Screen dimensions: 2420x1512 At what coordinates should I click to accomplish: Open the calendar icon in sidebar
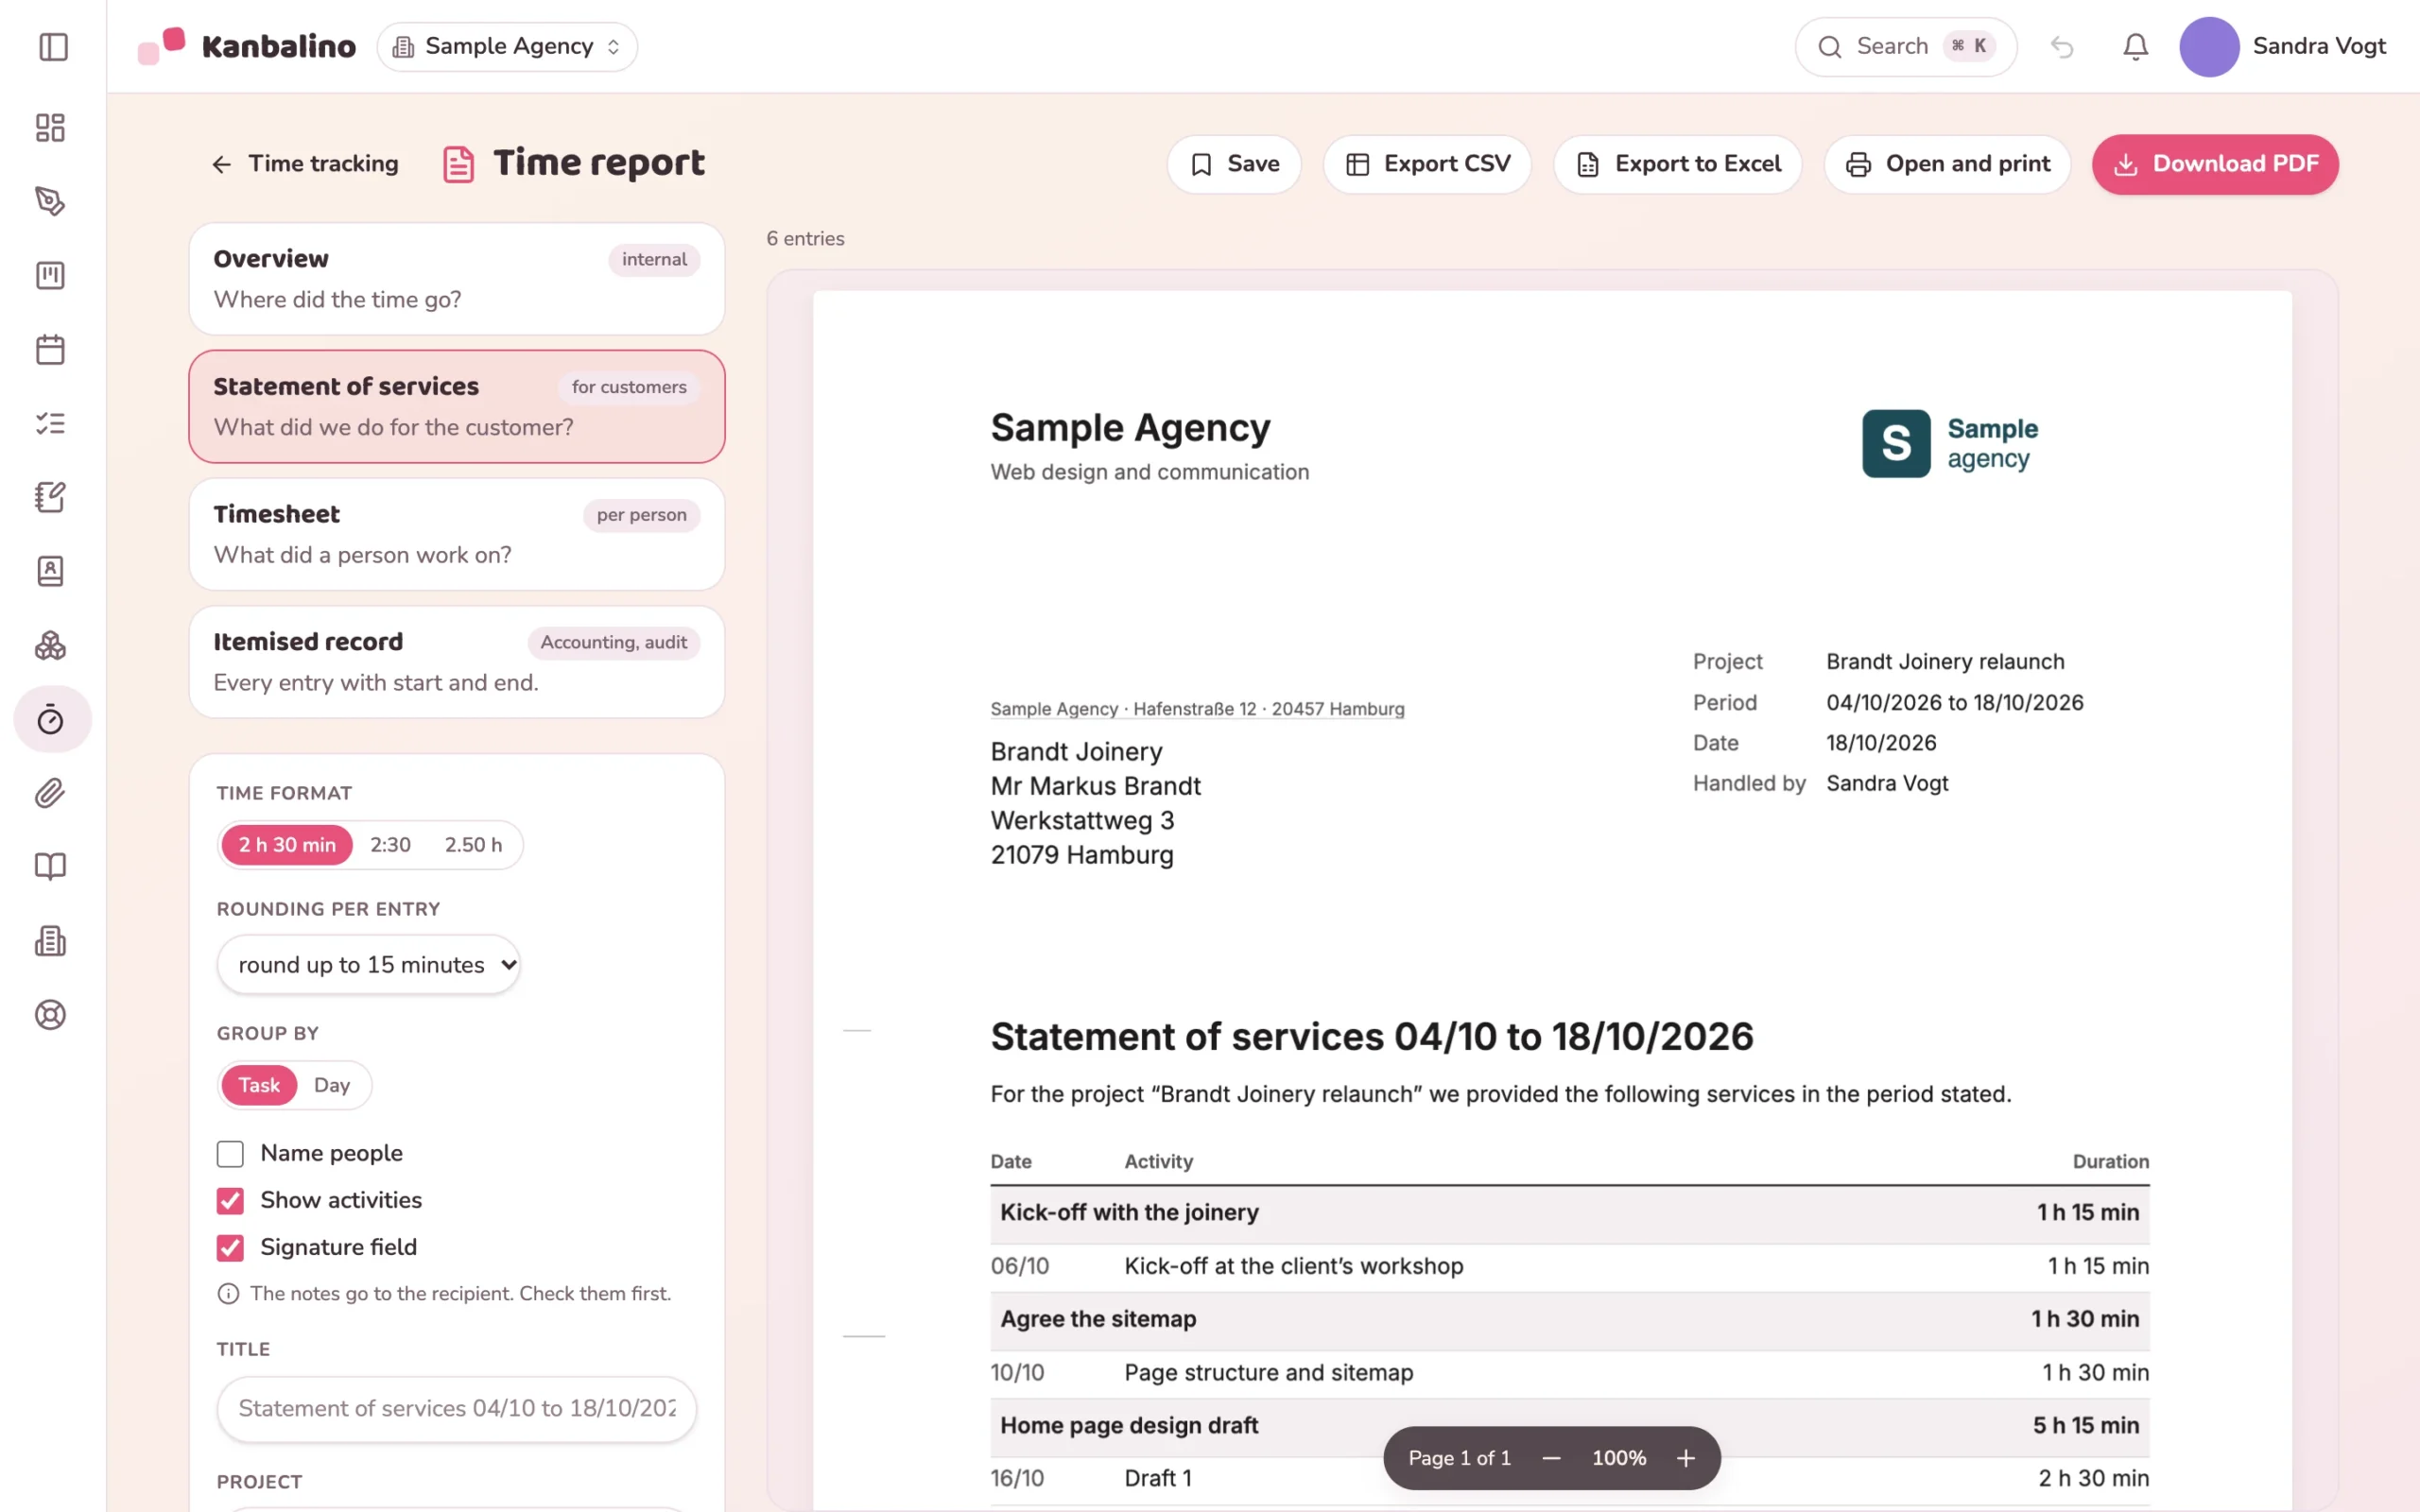coord(50,349)
